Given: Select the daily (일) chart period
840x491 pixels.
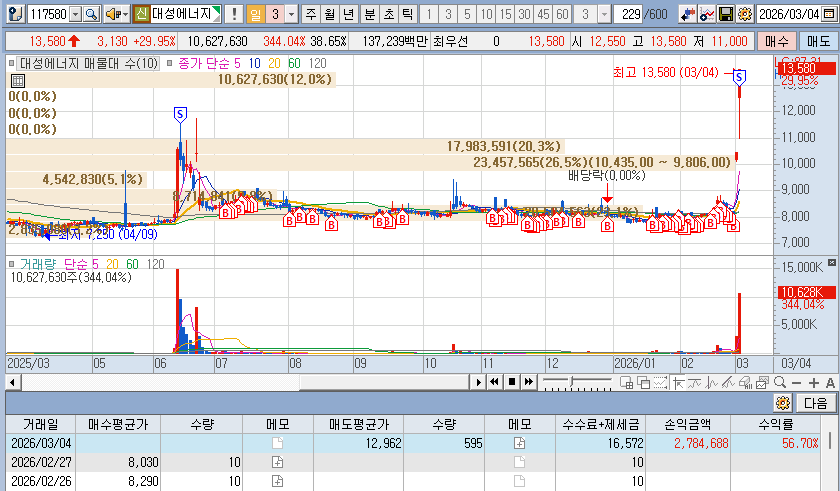Looking at the screenshot, I should coord(256,14).
